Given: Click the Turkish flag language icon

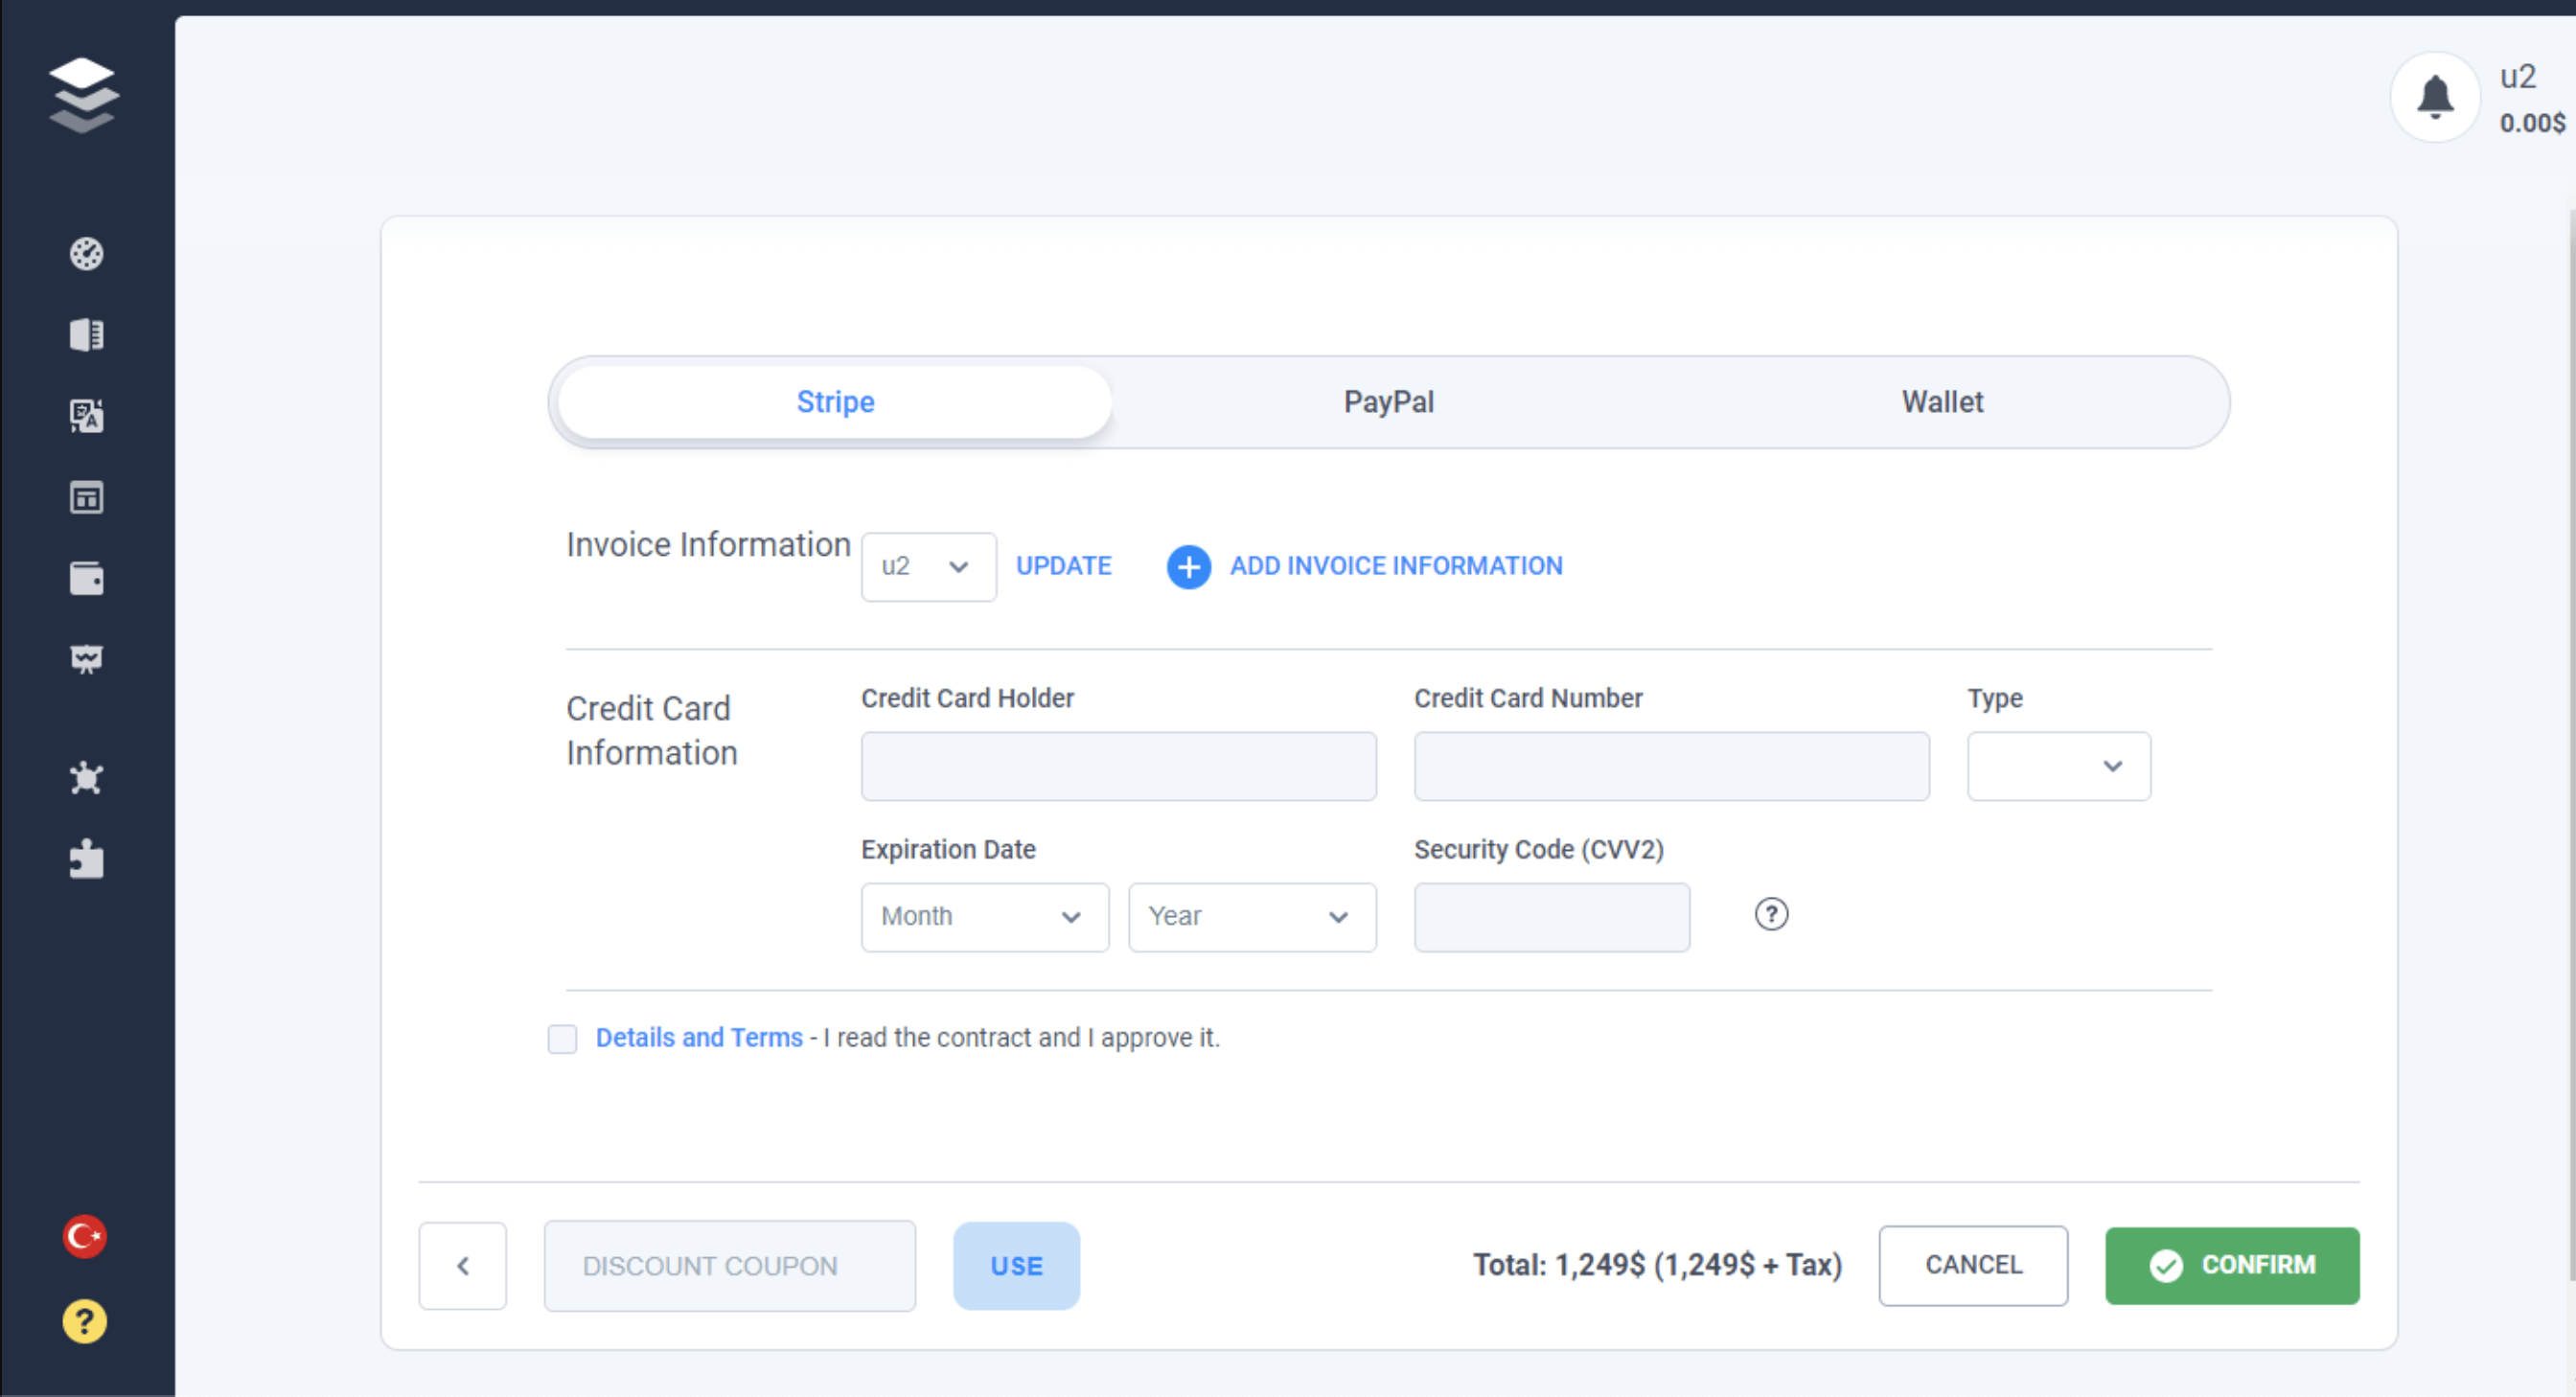Looking at the screenshot, I should [x=84, y=1236].
